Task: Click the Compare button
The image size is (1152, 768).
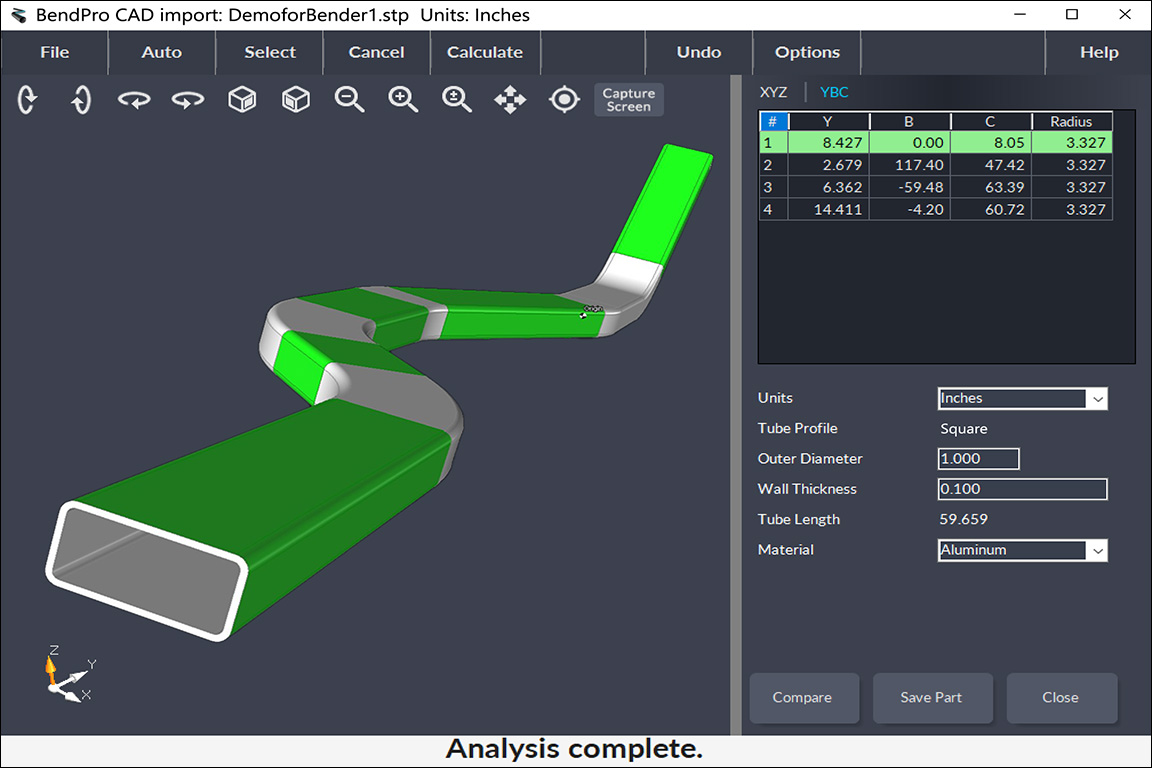Action: (804, 698)
